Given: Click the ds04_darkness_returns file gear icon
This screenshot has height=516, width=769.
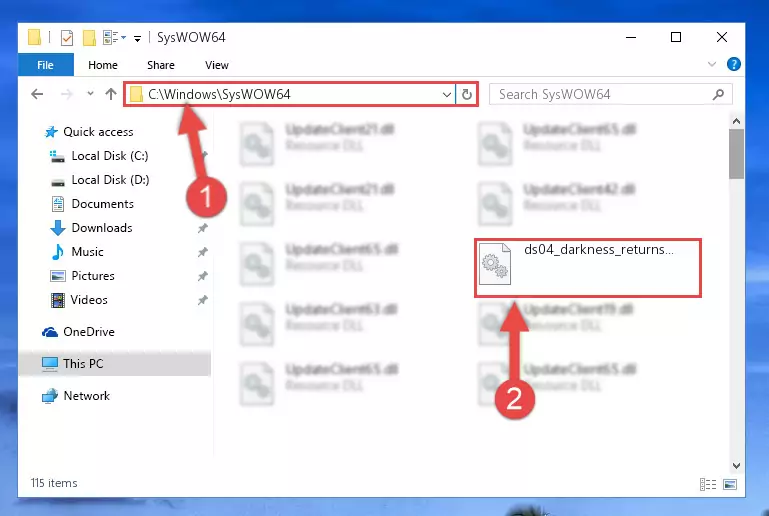Looking at the screenshot, I should click(x=495, y=264).
